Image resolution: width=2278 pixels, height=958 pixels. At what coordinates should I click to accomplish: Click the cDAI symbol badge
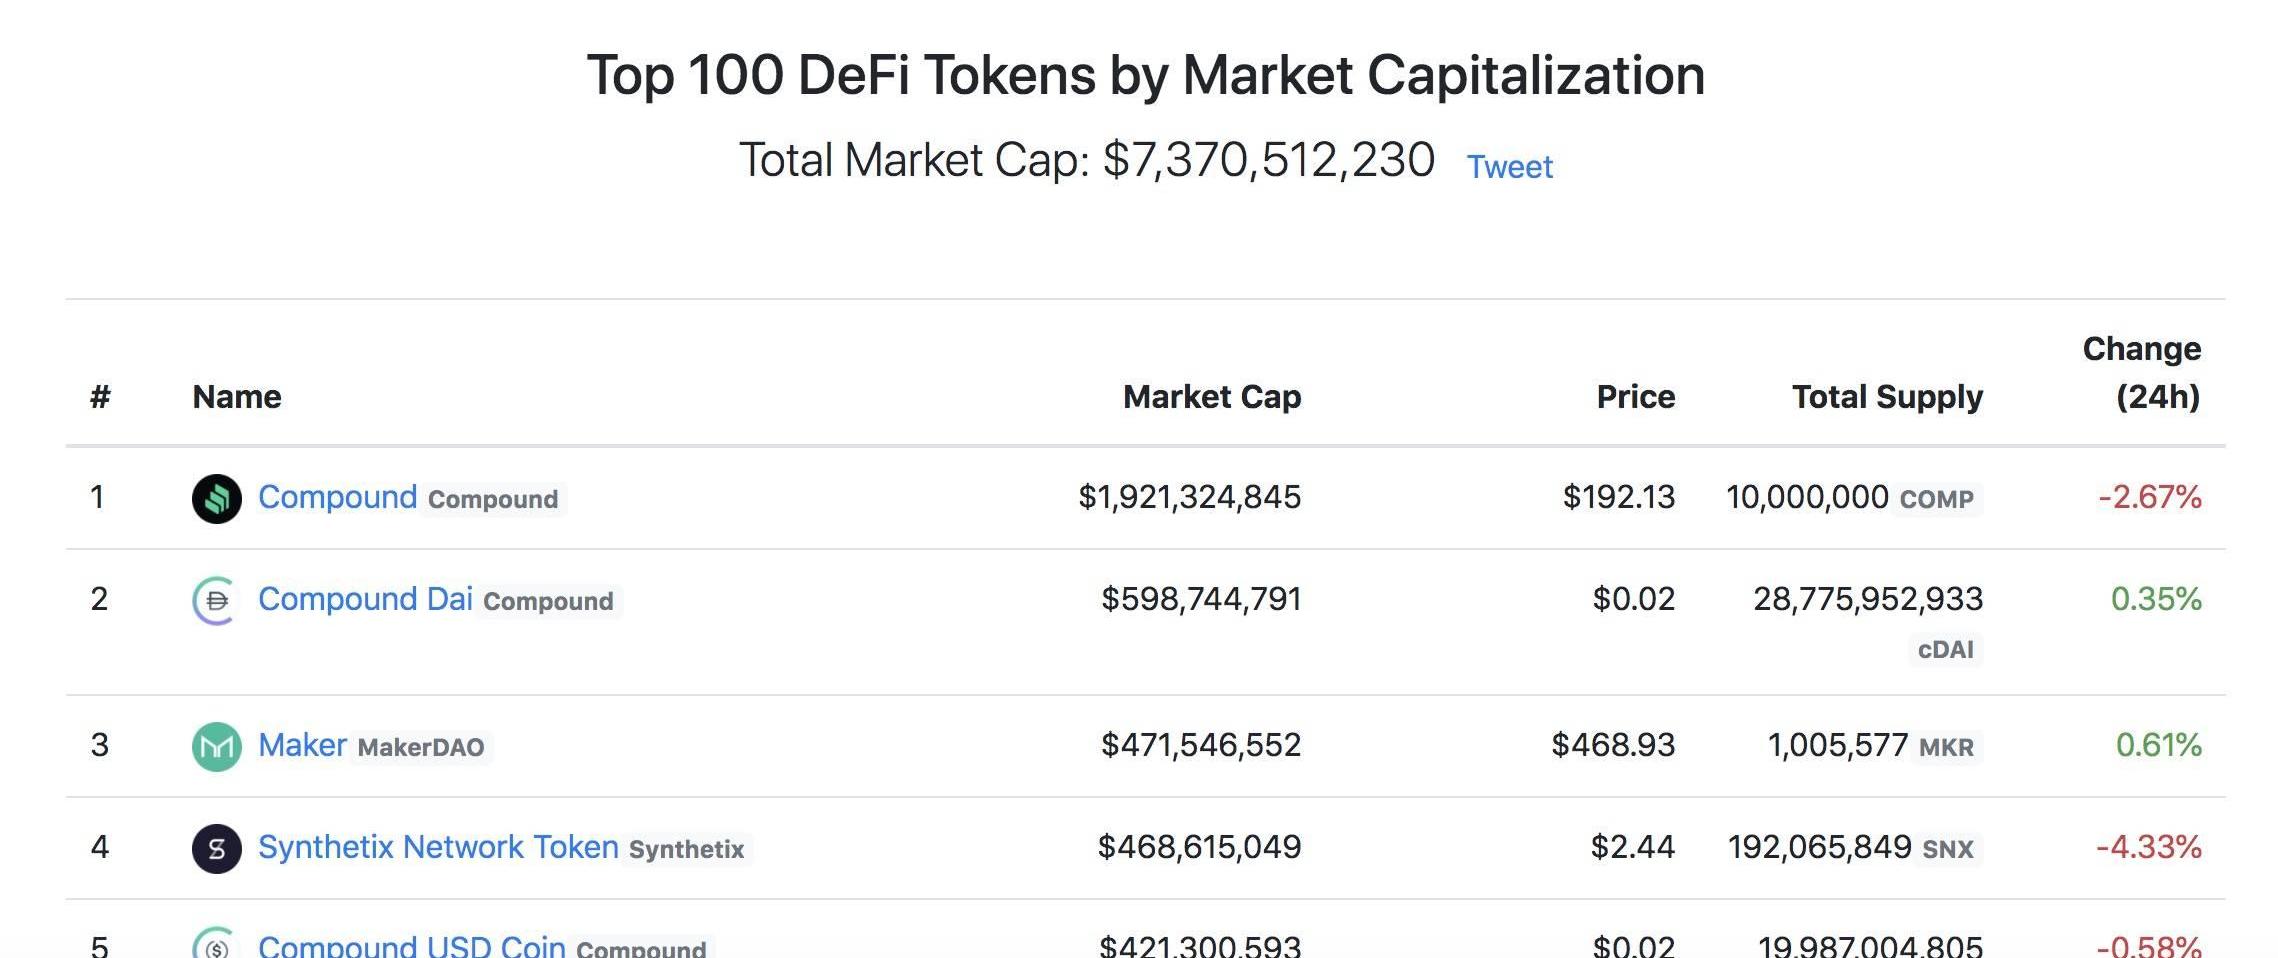coord(1946,650)
